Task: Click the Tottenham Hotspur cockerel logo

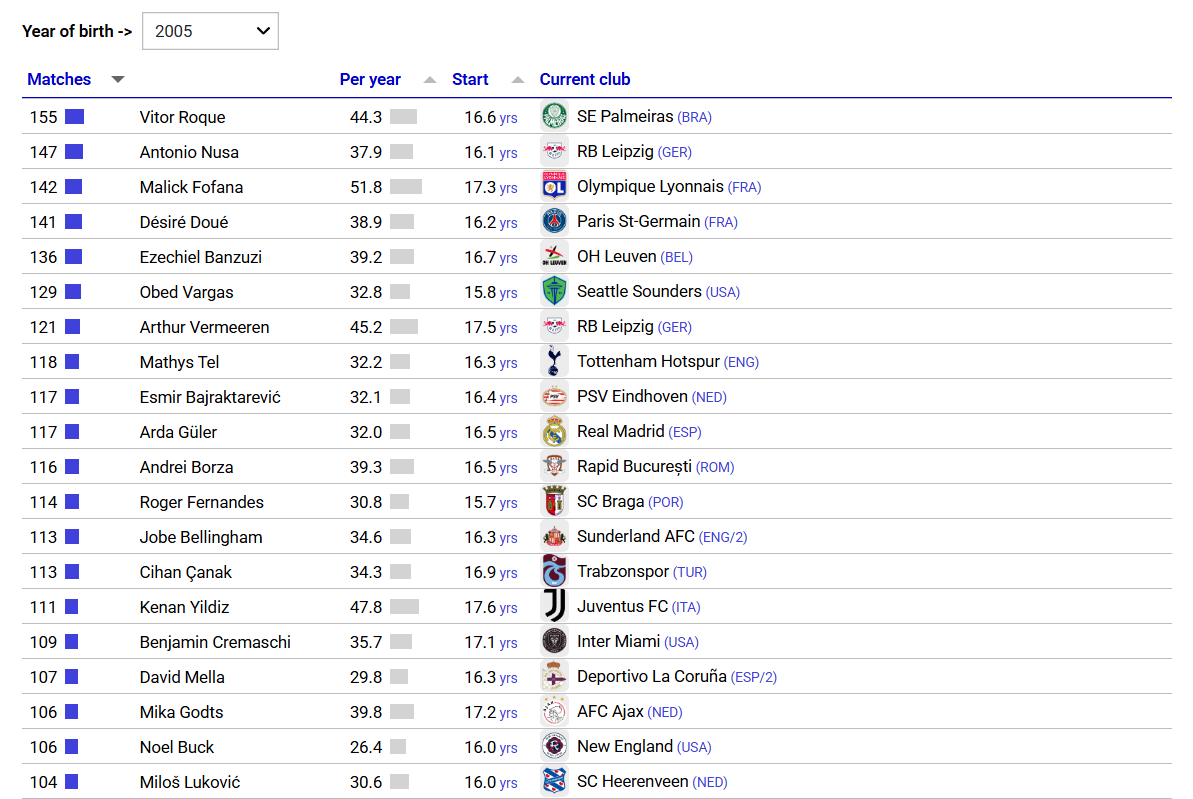Action: (554, 361)
